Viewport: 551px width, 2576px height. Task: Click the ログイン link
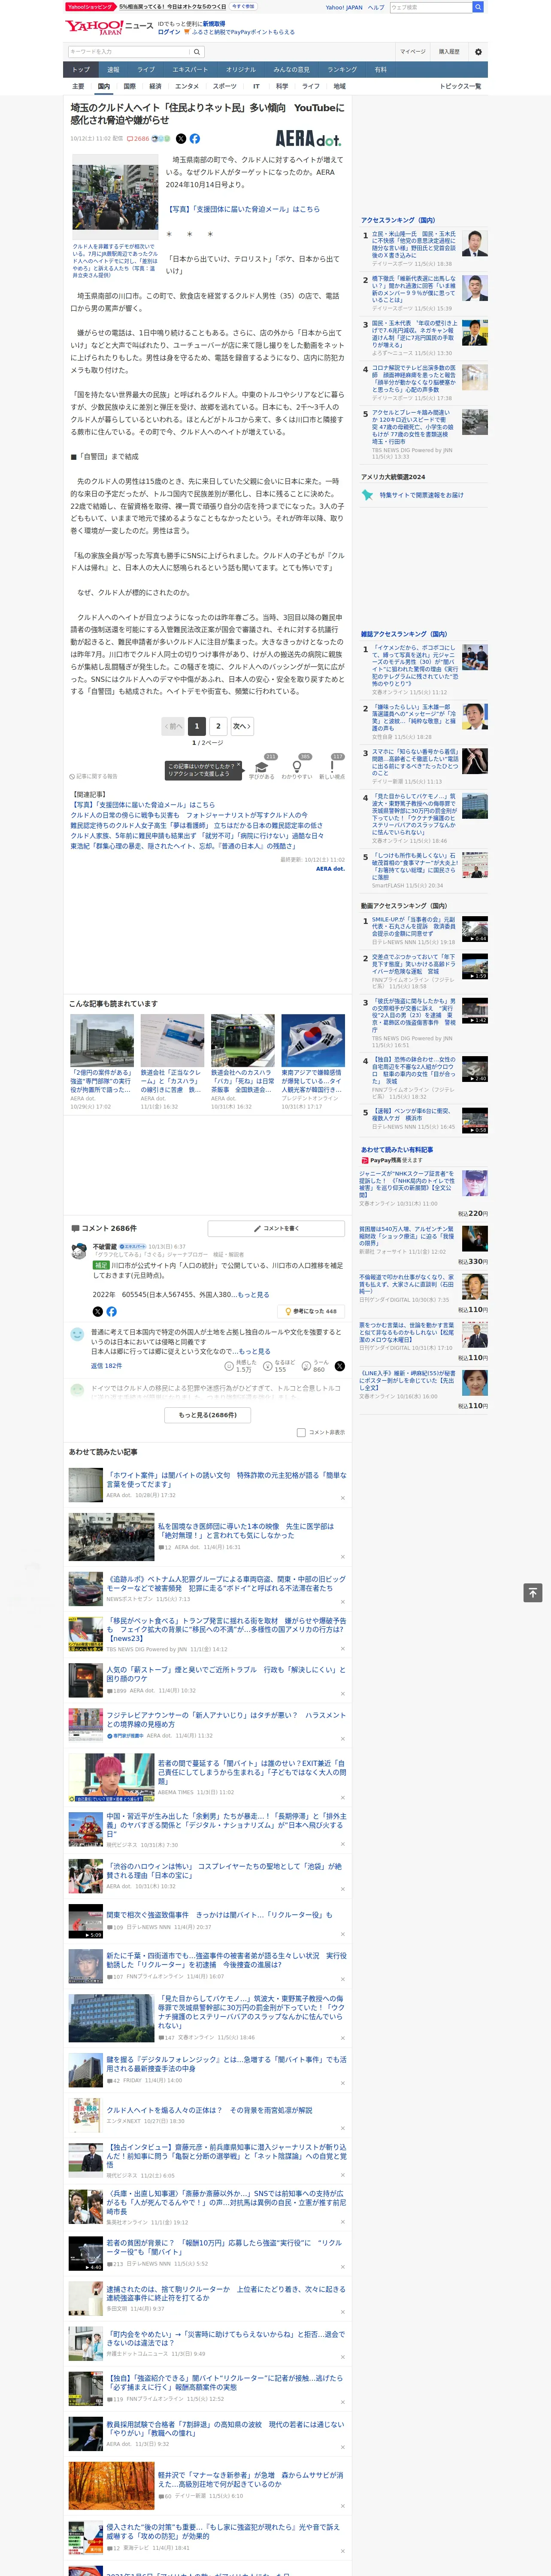(169, 32)
